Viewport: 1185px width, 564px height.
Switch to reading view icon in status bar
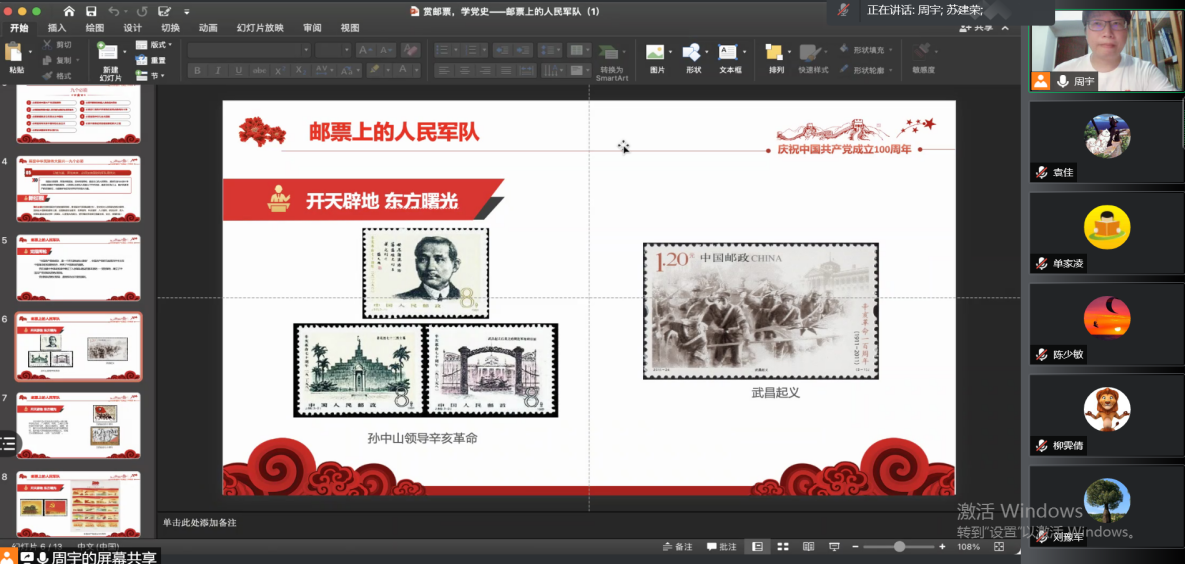point(809,547)
